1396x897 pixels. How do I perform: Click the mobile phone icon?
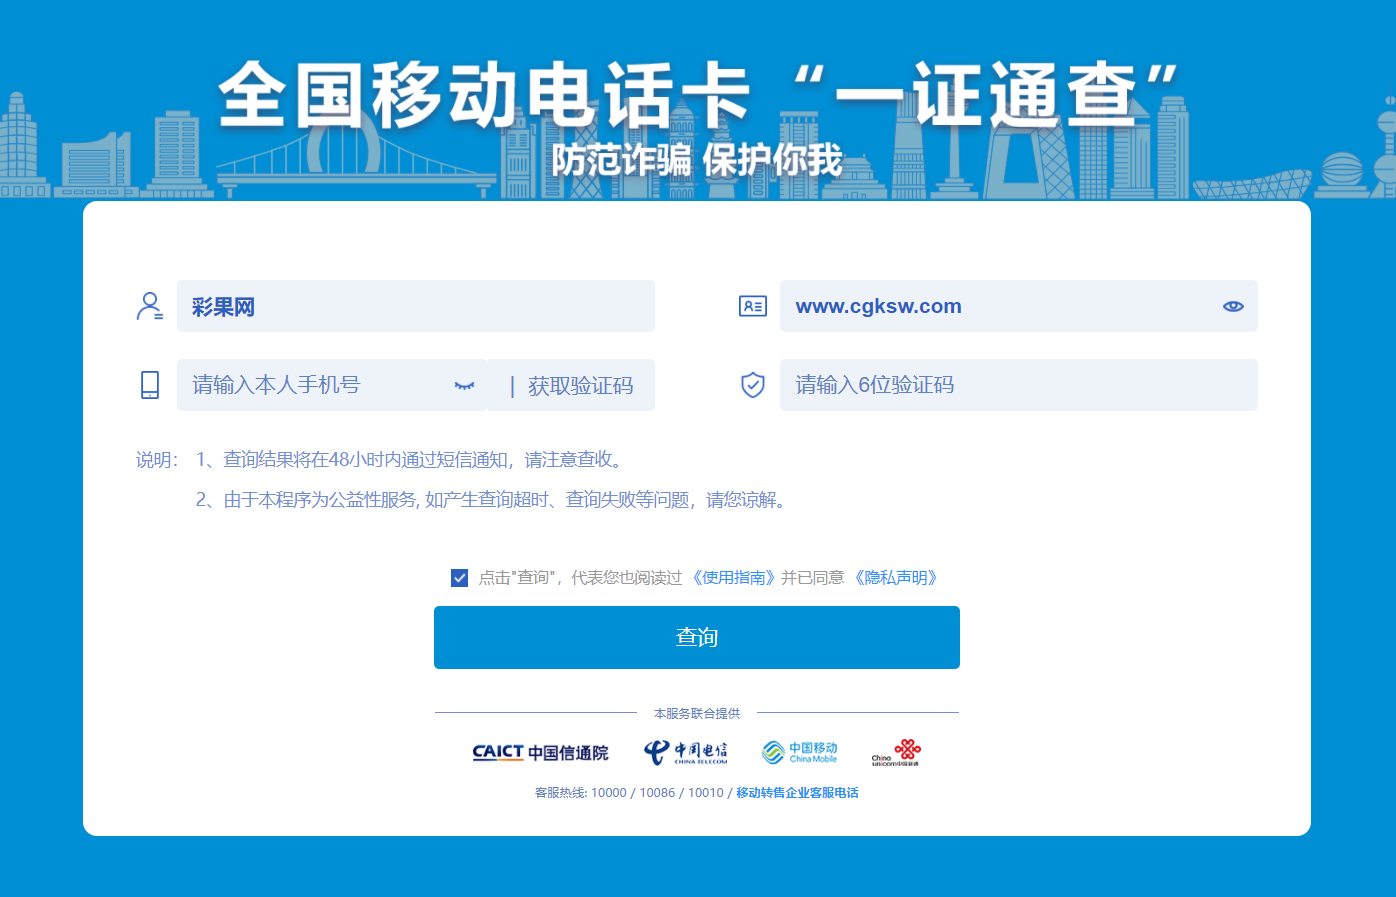[150, 385]
